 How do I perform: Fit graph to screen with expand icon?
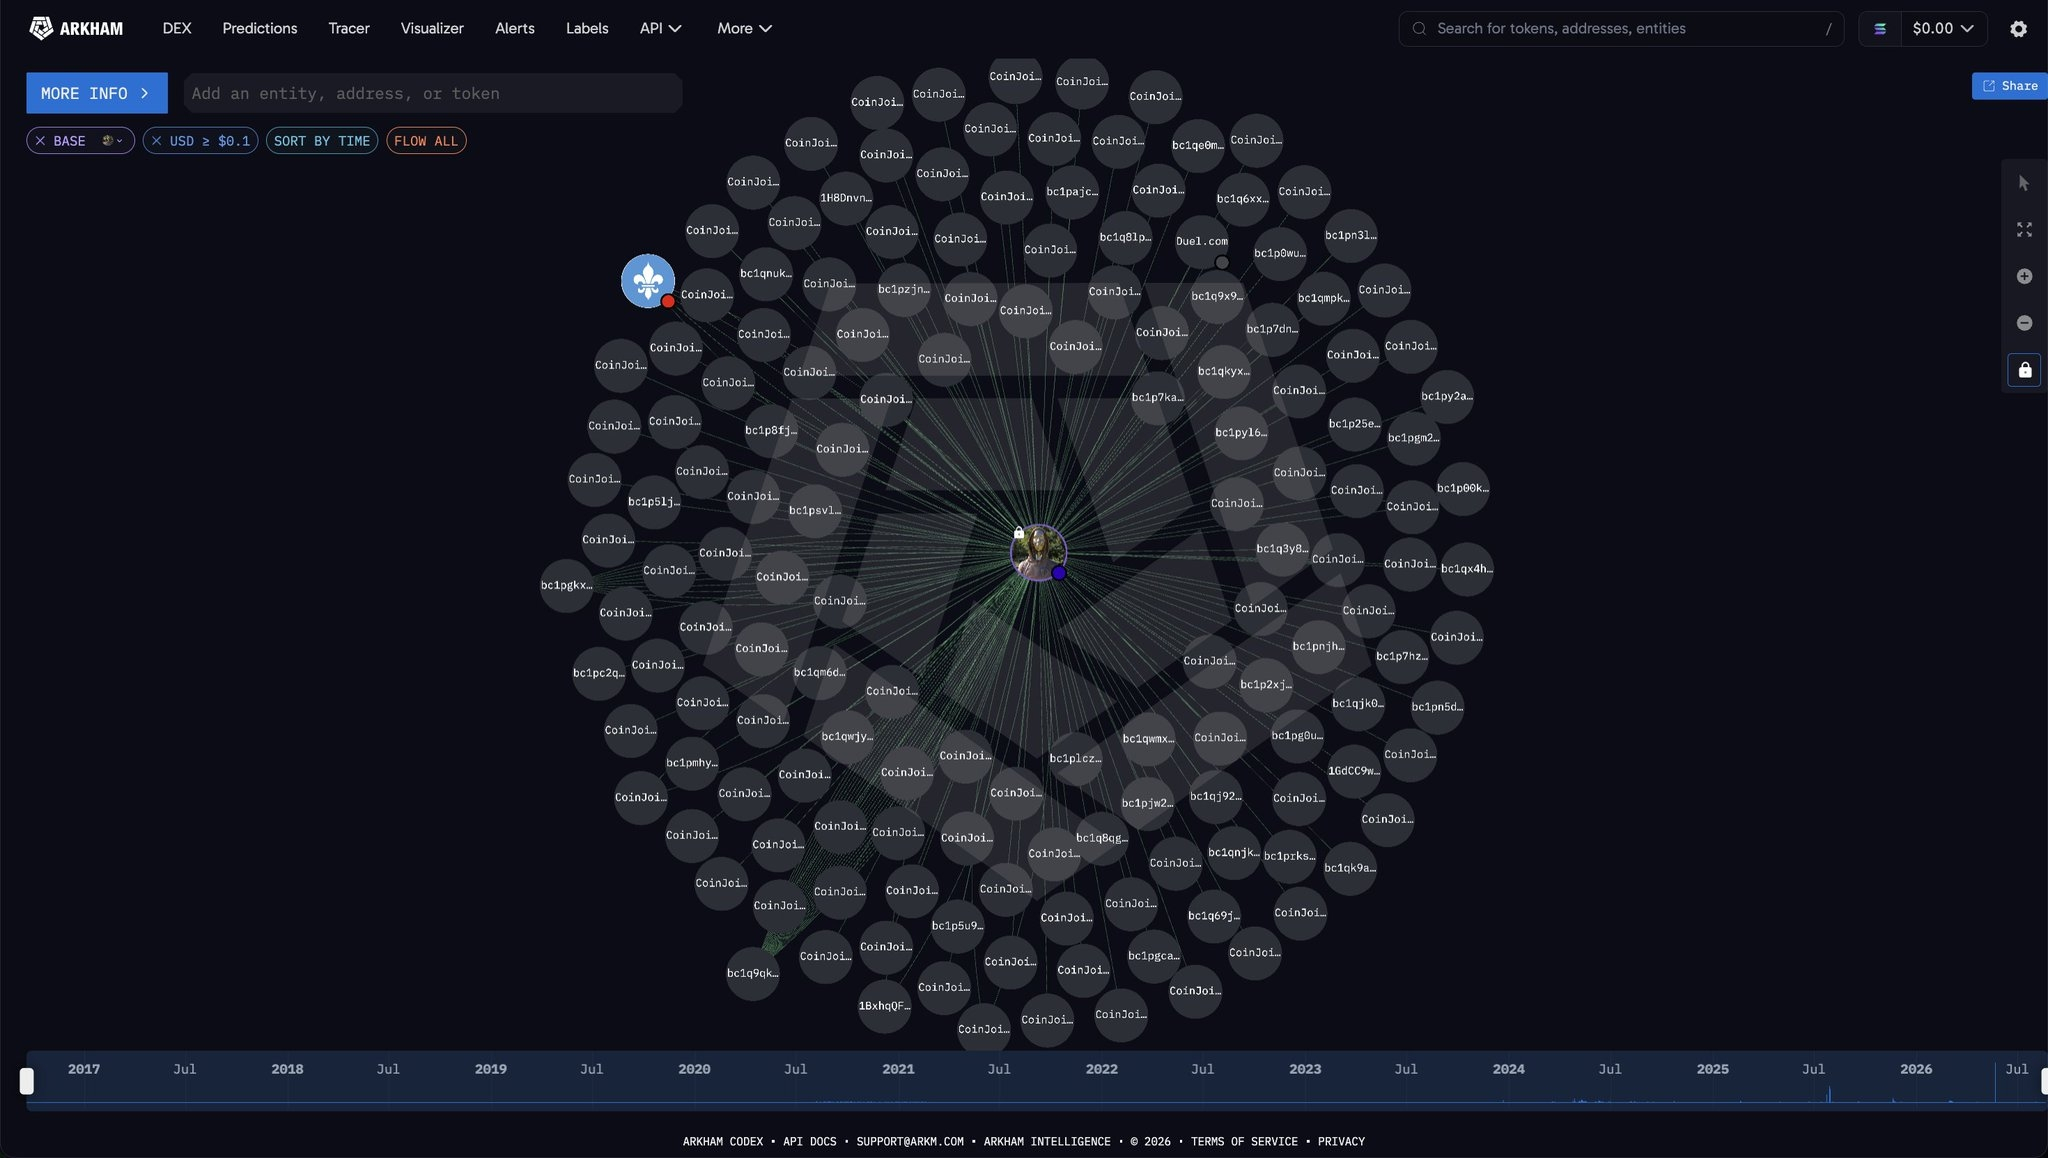point(2024,230)
